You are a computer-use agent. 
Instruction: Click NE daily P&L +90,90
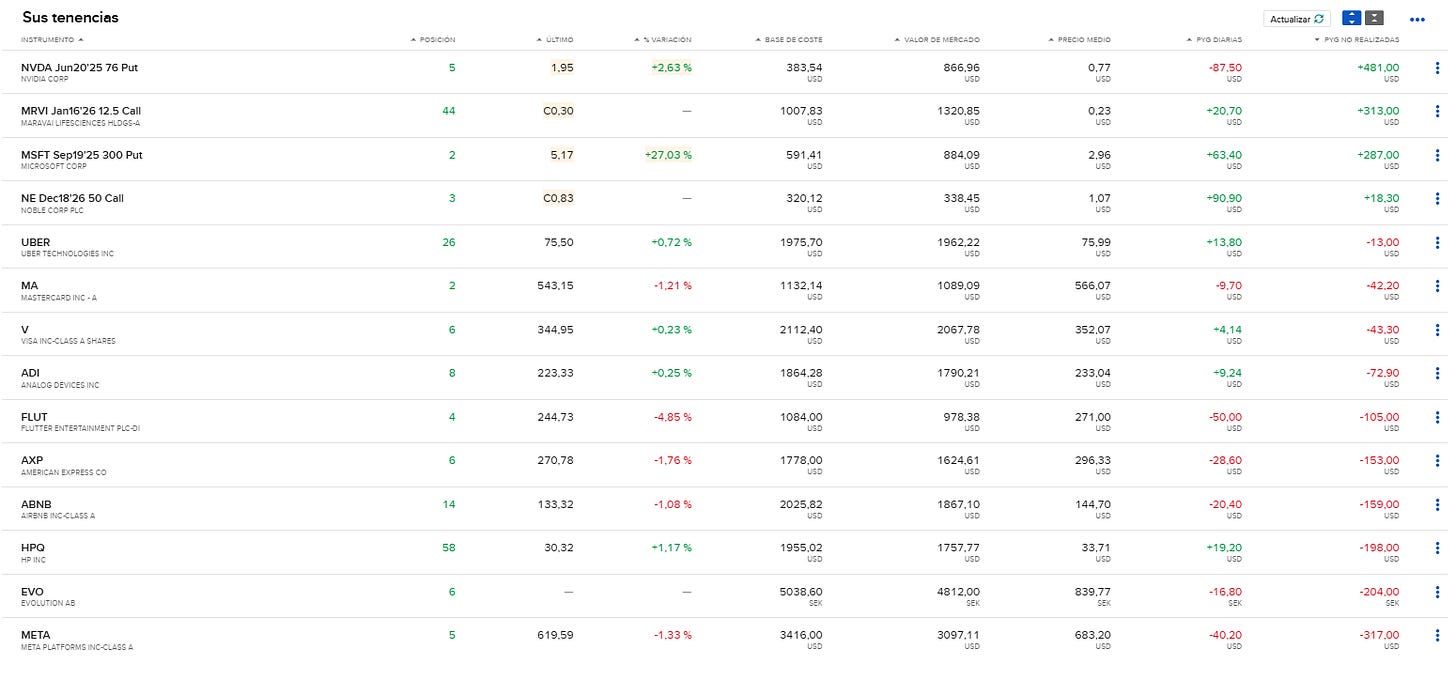point(1225,198)
